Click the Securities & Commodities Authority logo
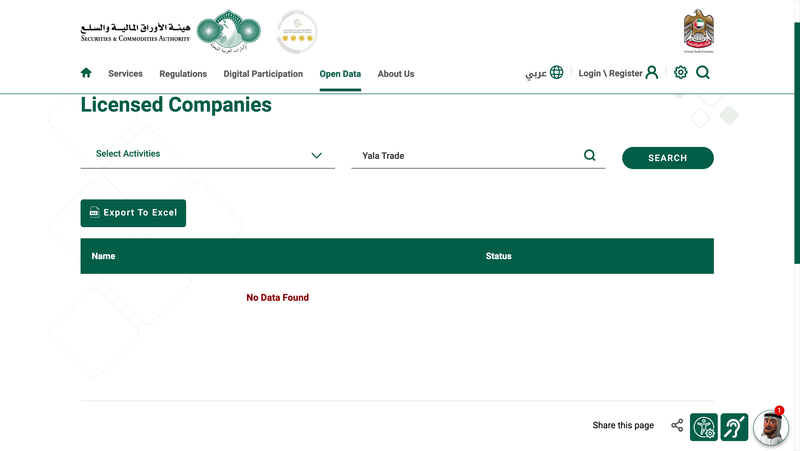Viewport: 800px width, 451px height. pos(171,32)
